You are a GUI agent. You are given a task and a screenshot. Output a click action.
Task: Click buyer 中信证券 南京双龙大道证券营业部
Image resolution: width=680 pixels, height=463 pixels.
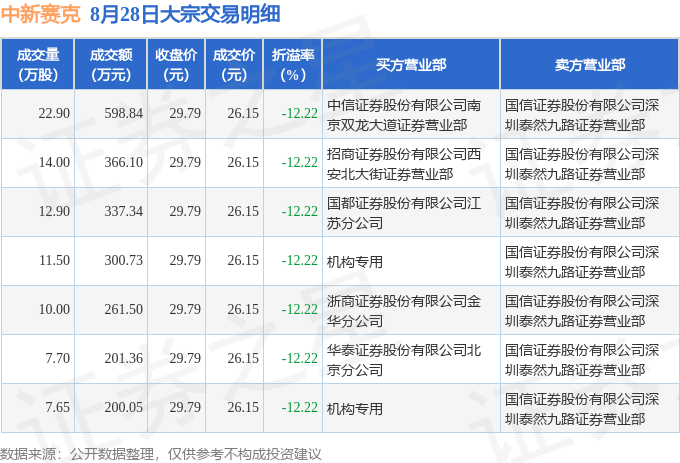click(404, 115)
